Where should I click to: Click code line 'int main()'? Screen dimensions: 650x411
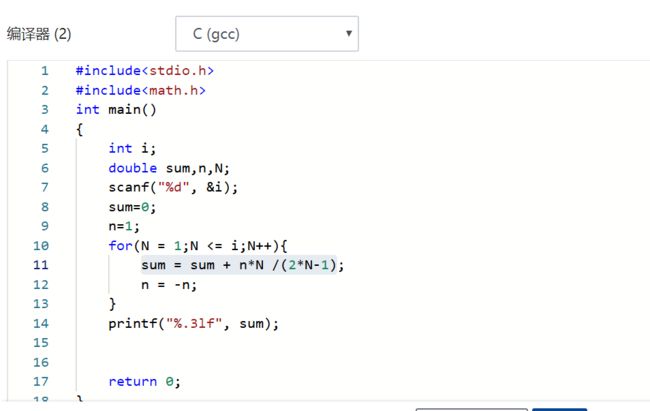pos(116,110)
